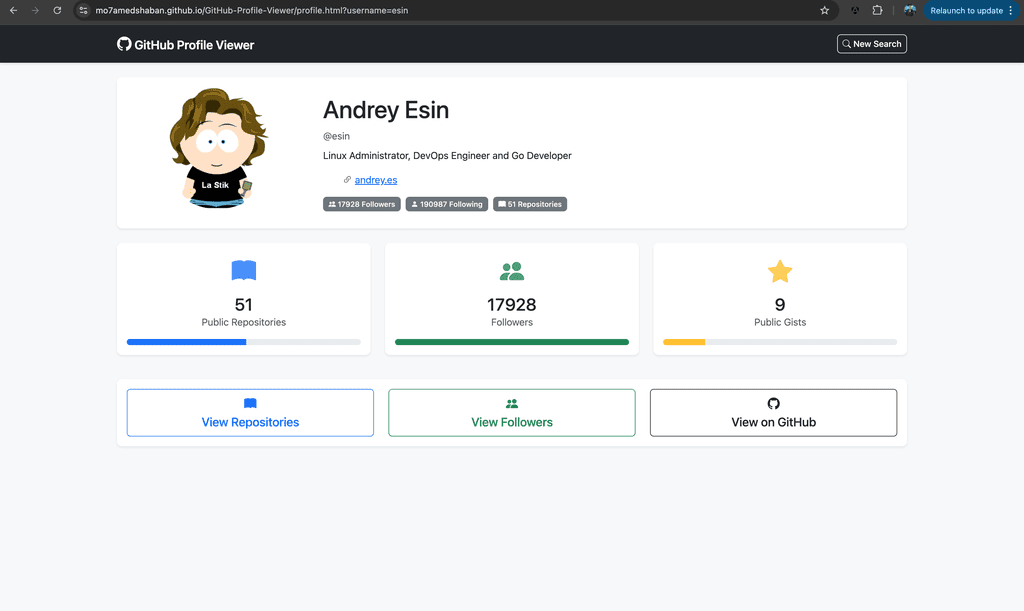Open the View Repositories button
This screenshot has height=611, width=1024.
(x=250, y=413)
